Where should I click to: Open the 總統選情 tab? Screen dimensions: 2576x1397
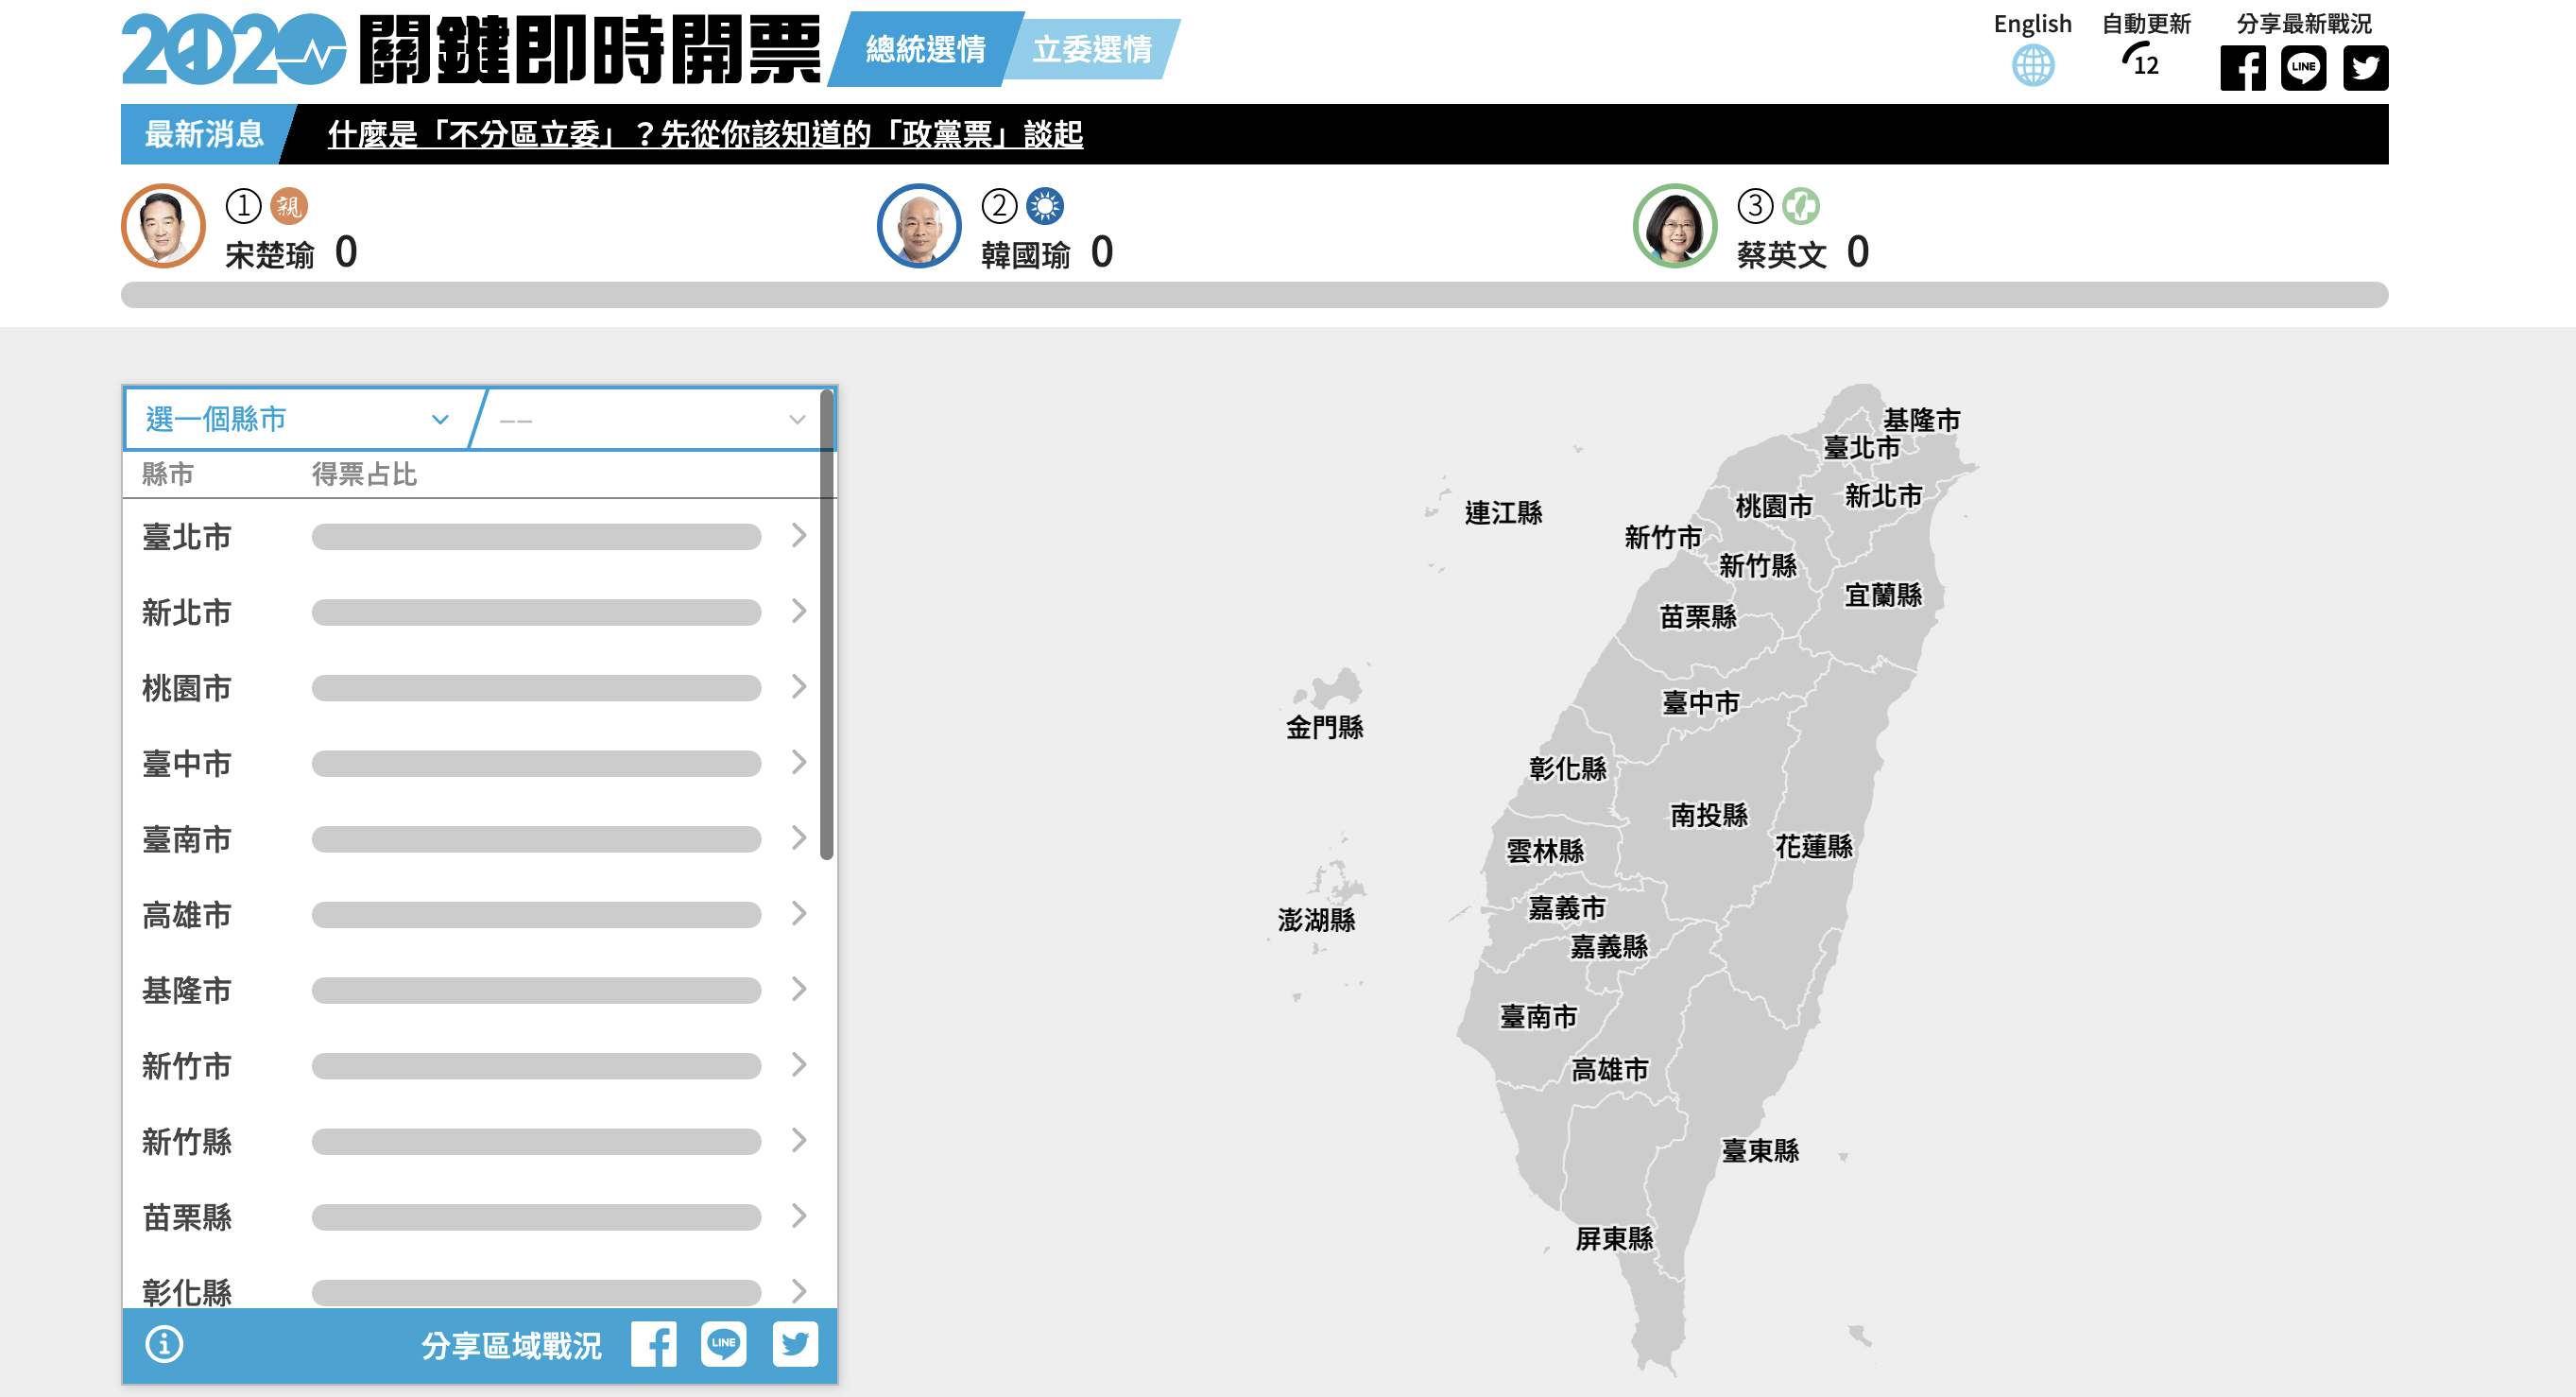pyautogui.click(x=925, y=49)
